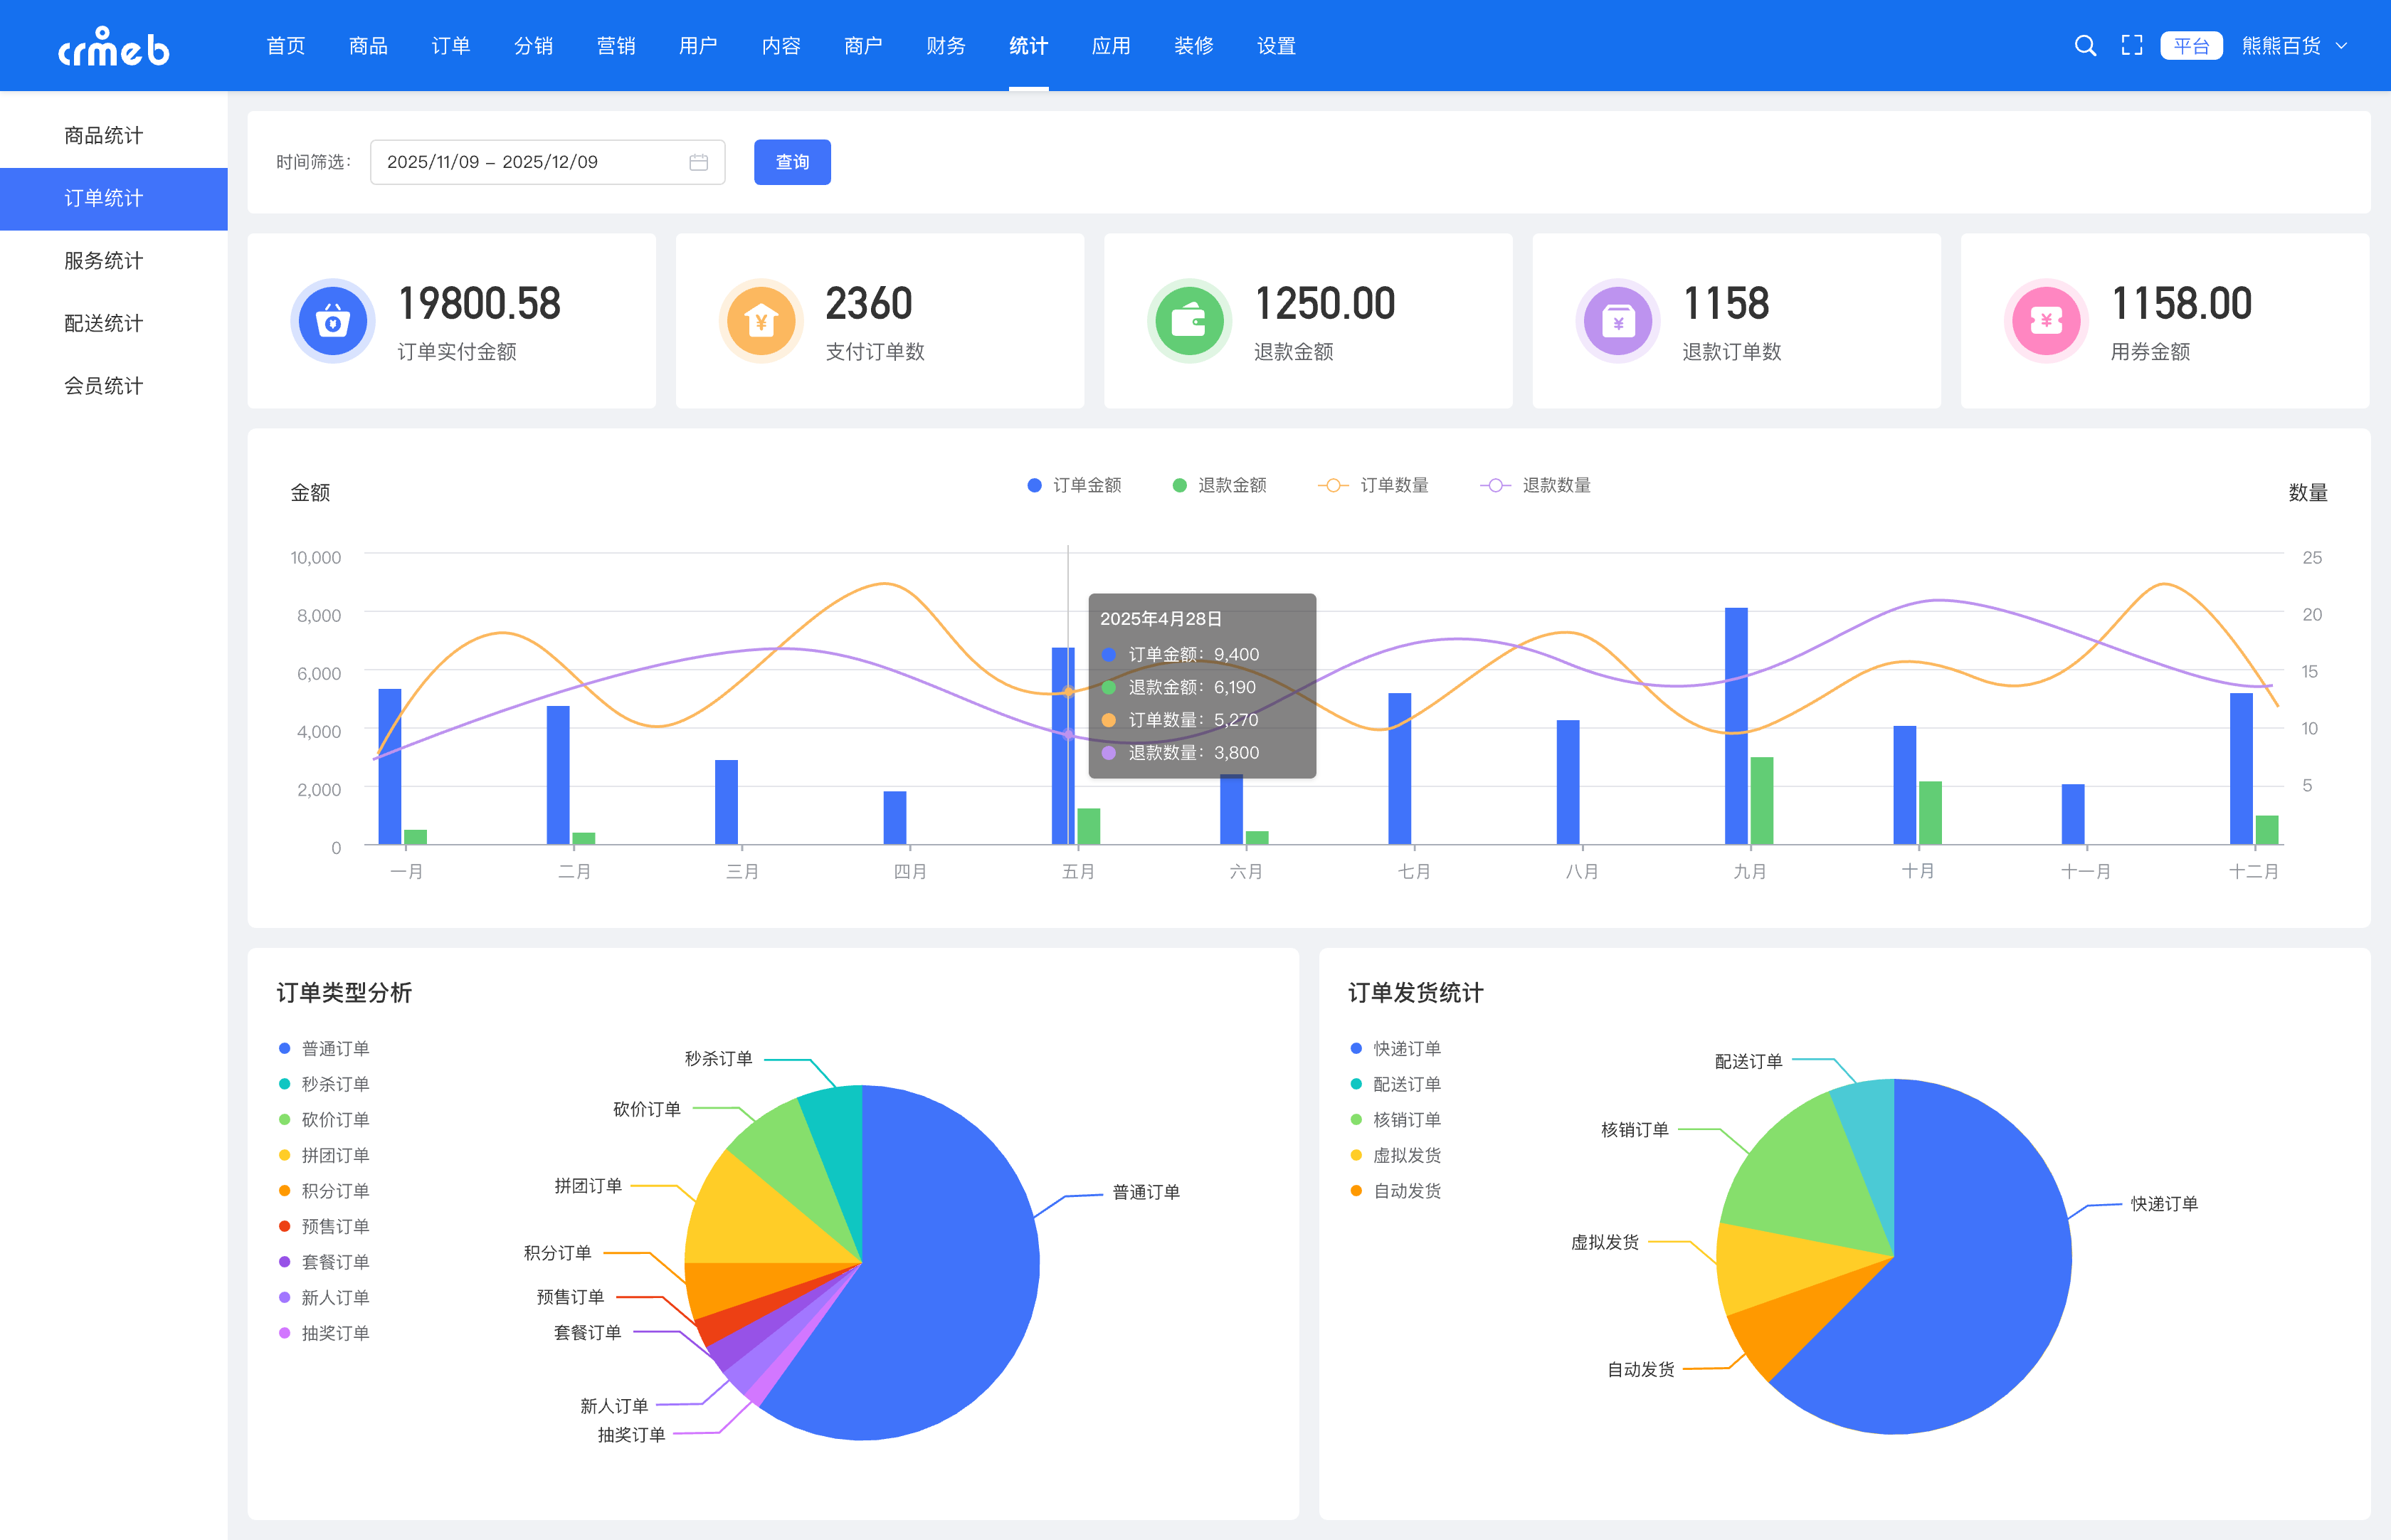Click the 平台 badge button

point(2191,46)
